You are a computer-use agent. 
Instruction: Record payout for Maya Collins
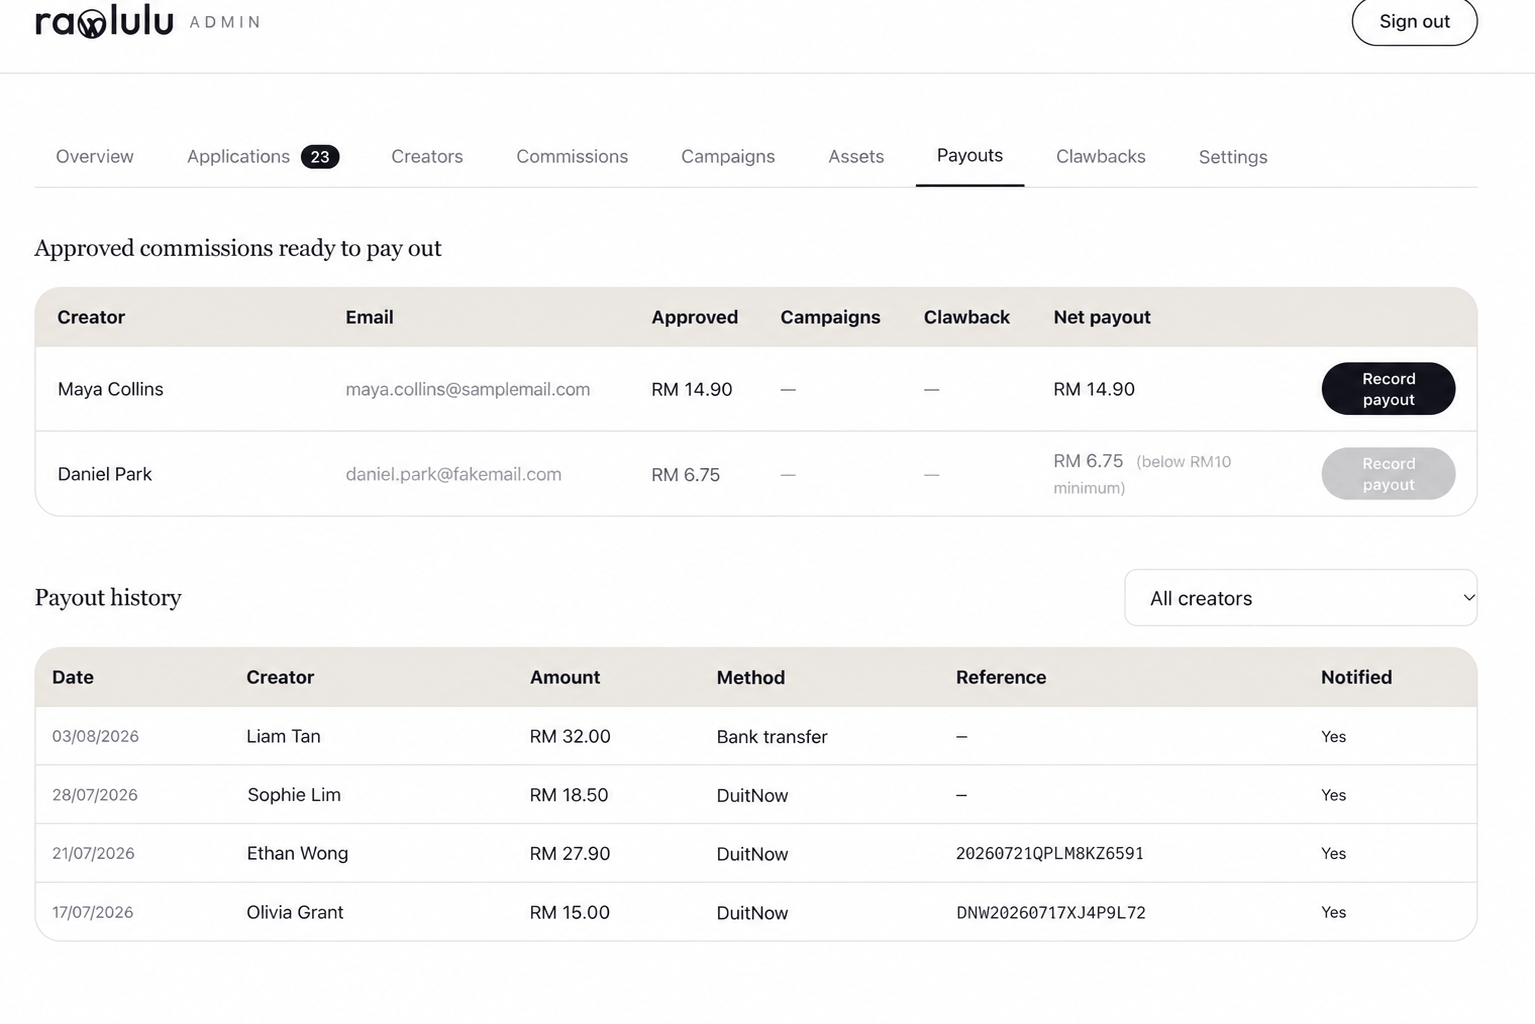(1388, 389)
